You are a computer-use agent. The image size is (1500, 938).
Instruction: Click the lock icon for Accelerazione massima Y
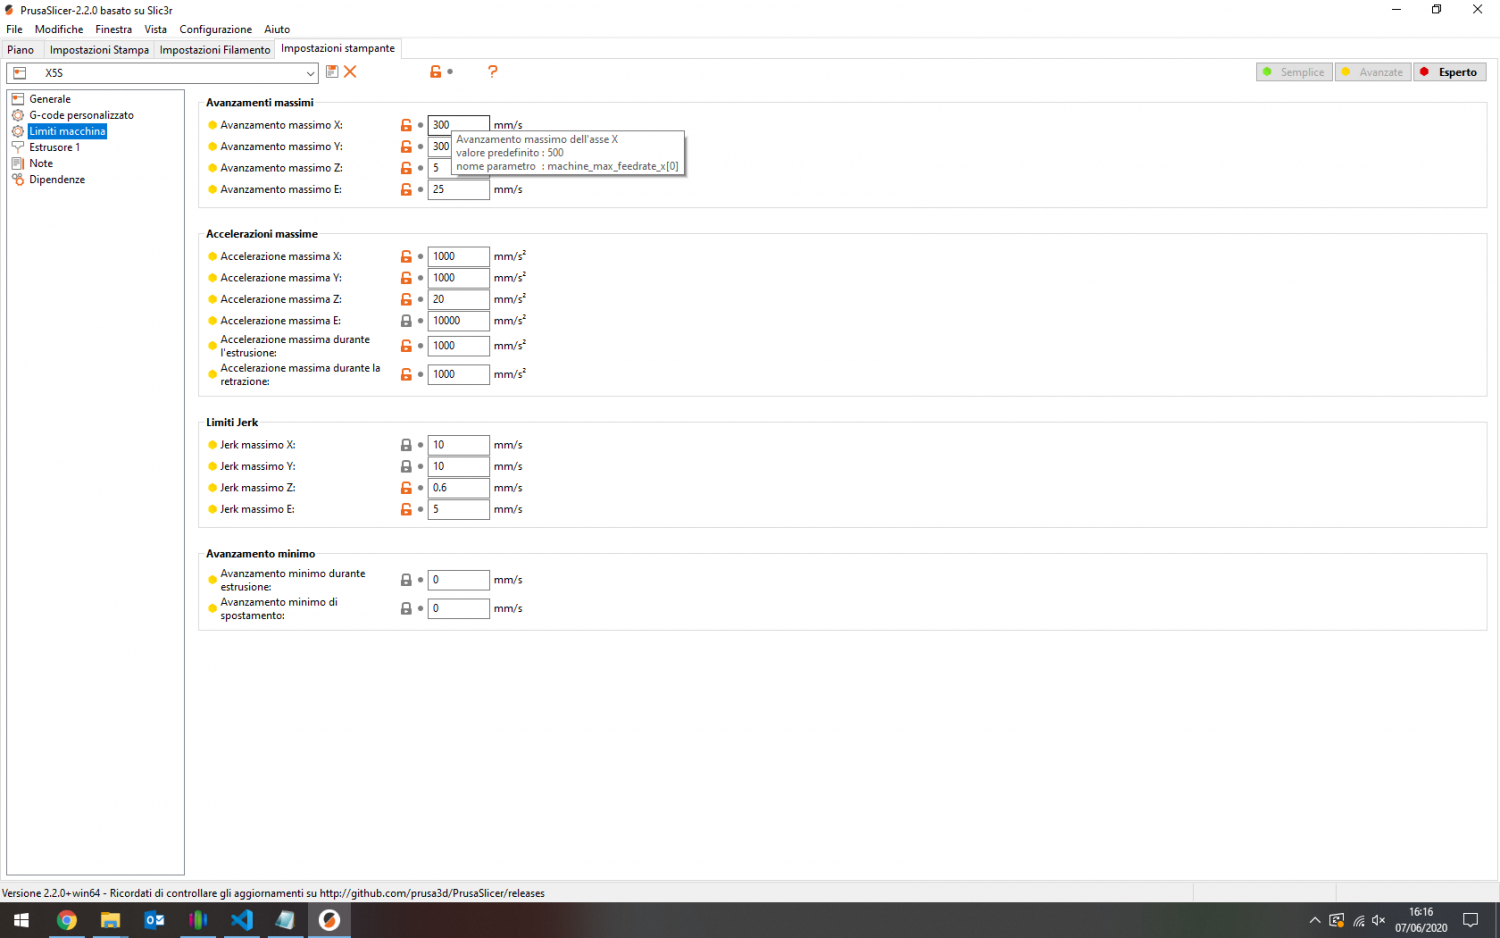pyautogui.click(x=406, y=278)
